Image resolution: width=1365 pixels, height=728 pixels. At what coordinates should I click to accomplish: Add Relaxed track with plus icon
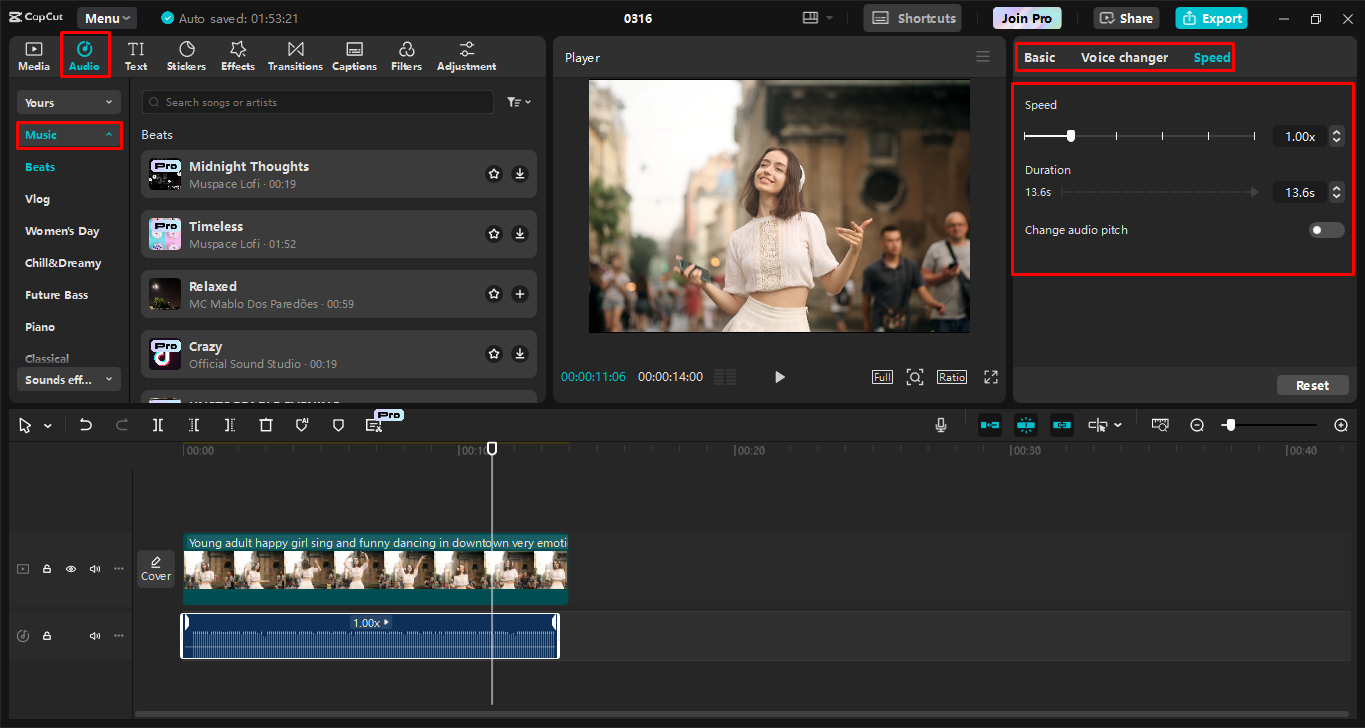pyautogui.click(x=520, y=294)
